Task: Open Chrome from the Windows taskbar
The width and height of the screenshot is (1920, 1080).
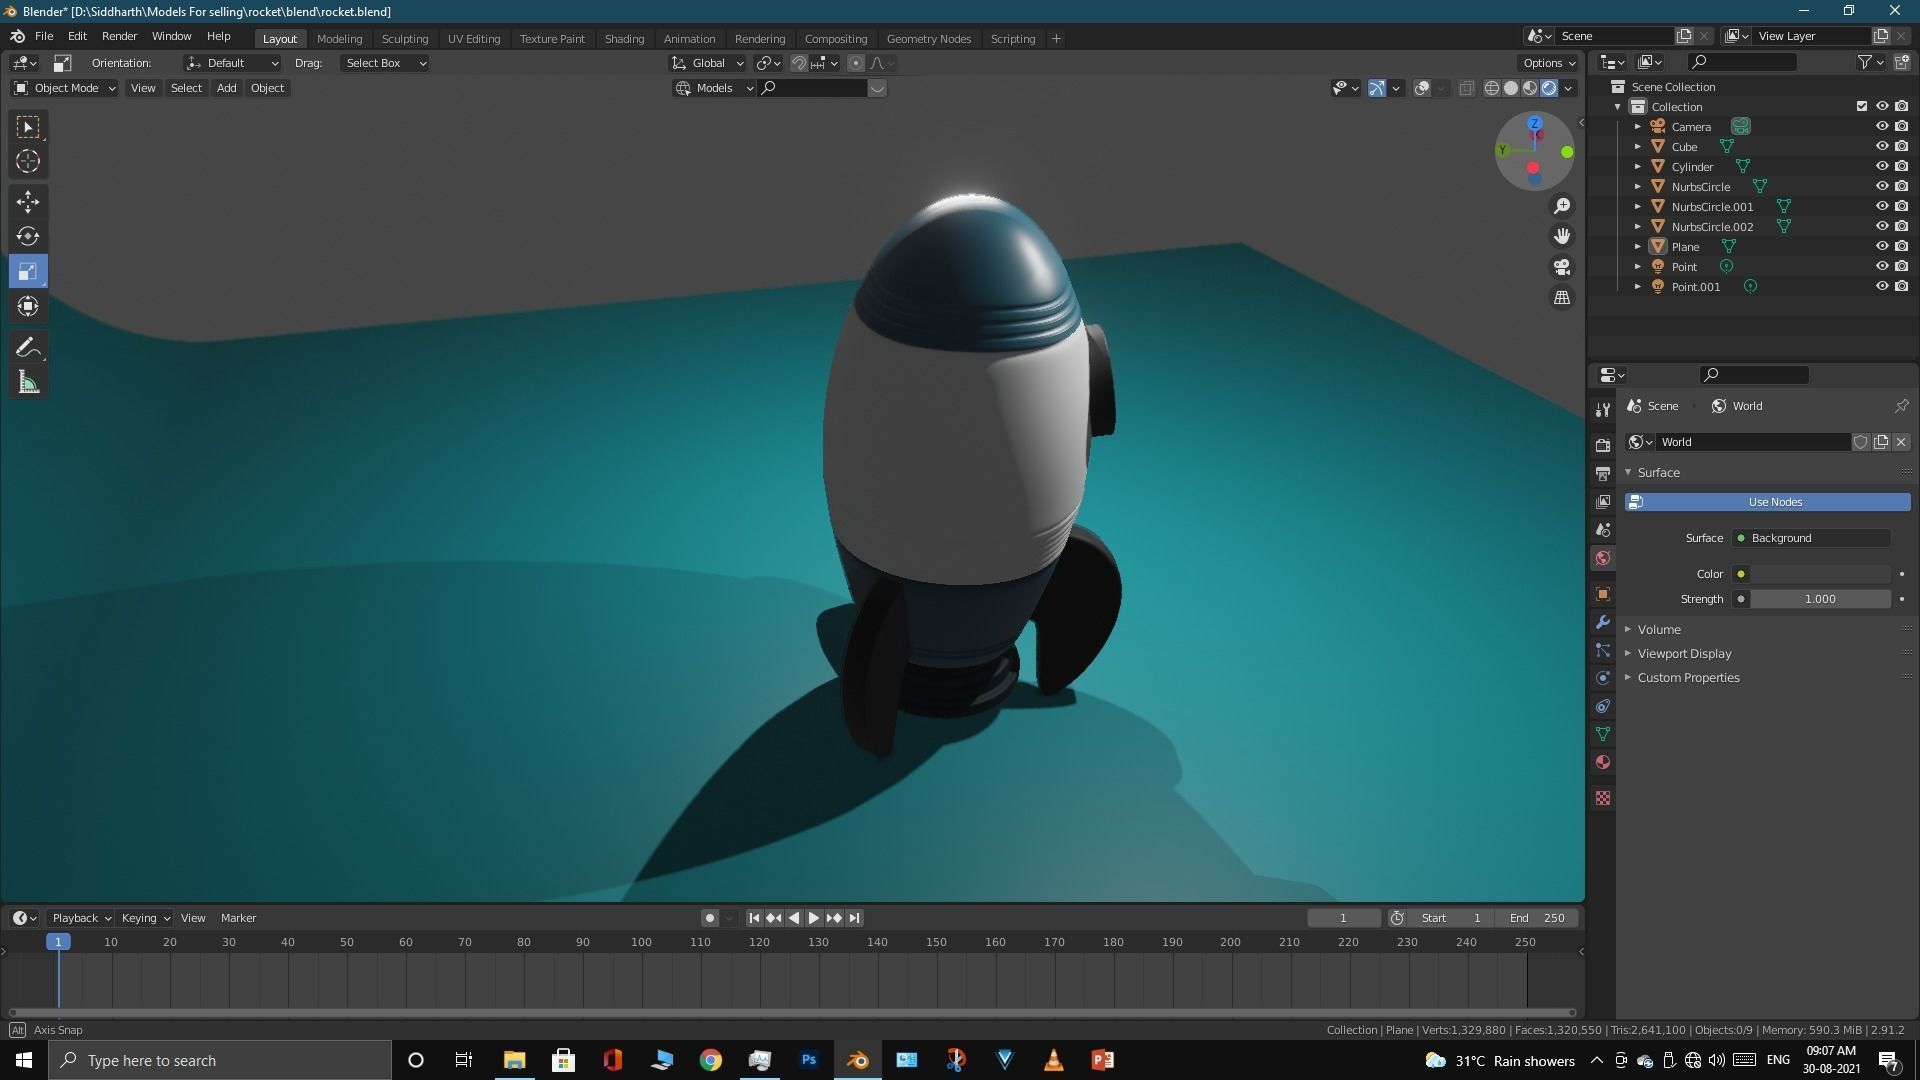Action: coord(711,1060)
